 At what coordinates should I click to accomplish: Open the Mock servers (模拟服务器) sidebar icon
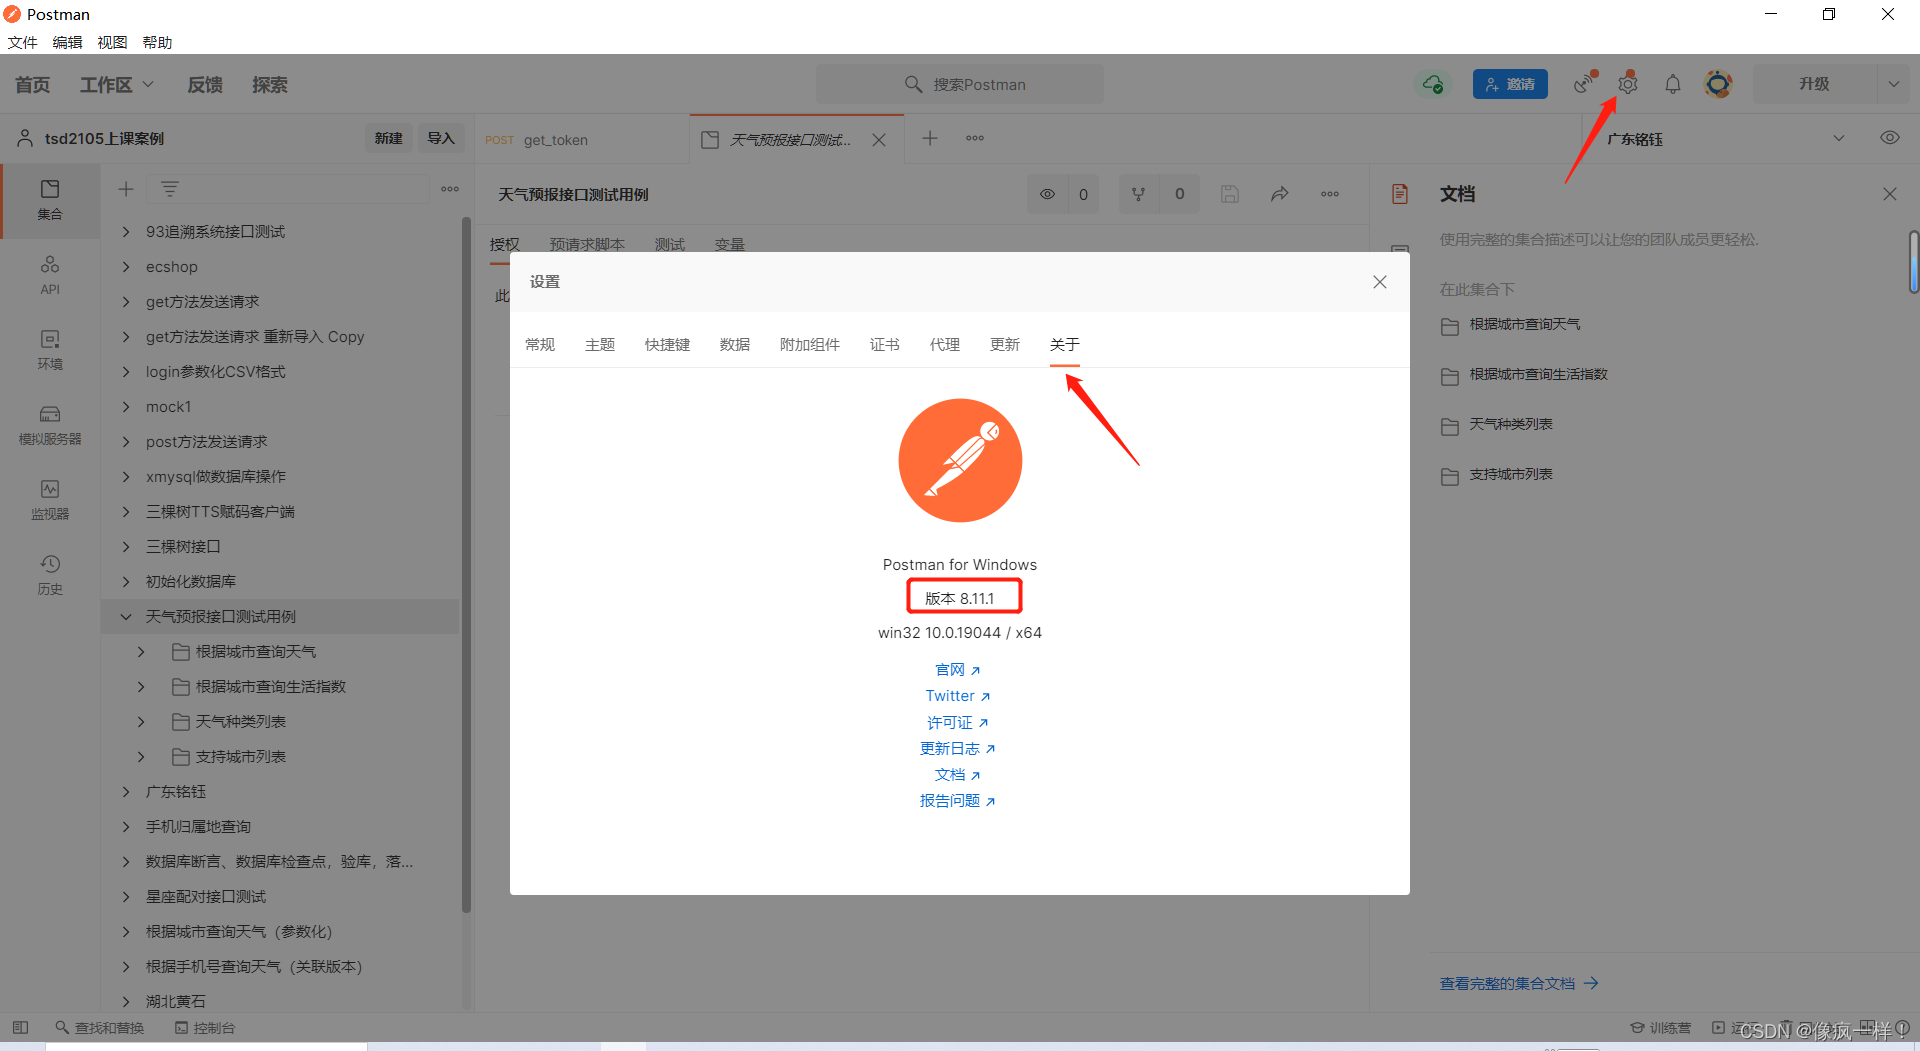(x=50, y=424)
